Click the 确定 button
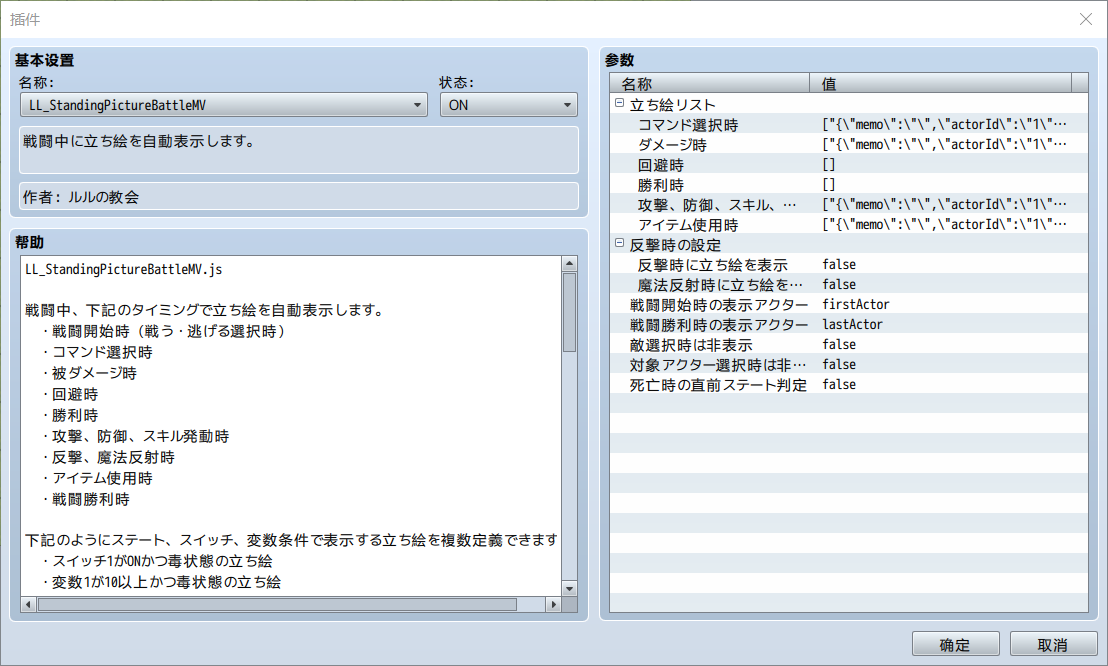The width and height of the screenshot is (1108, 666). 955,644
